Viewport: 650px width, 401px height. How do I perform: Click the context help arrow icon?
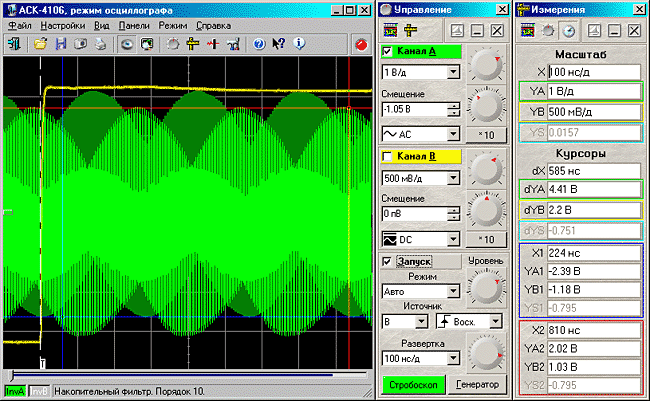coord(279,45)
